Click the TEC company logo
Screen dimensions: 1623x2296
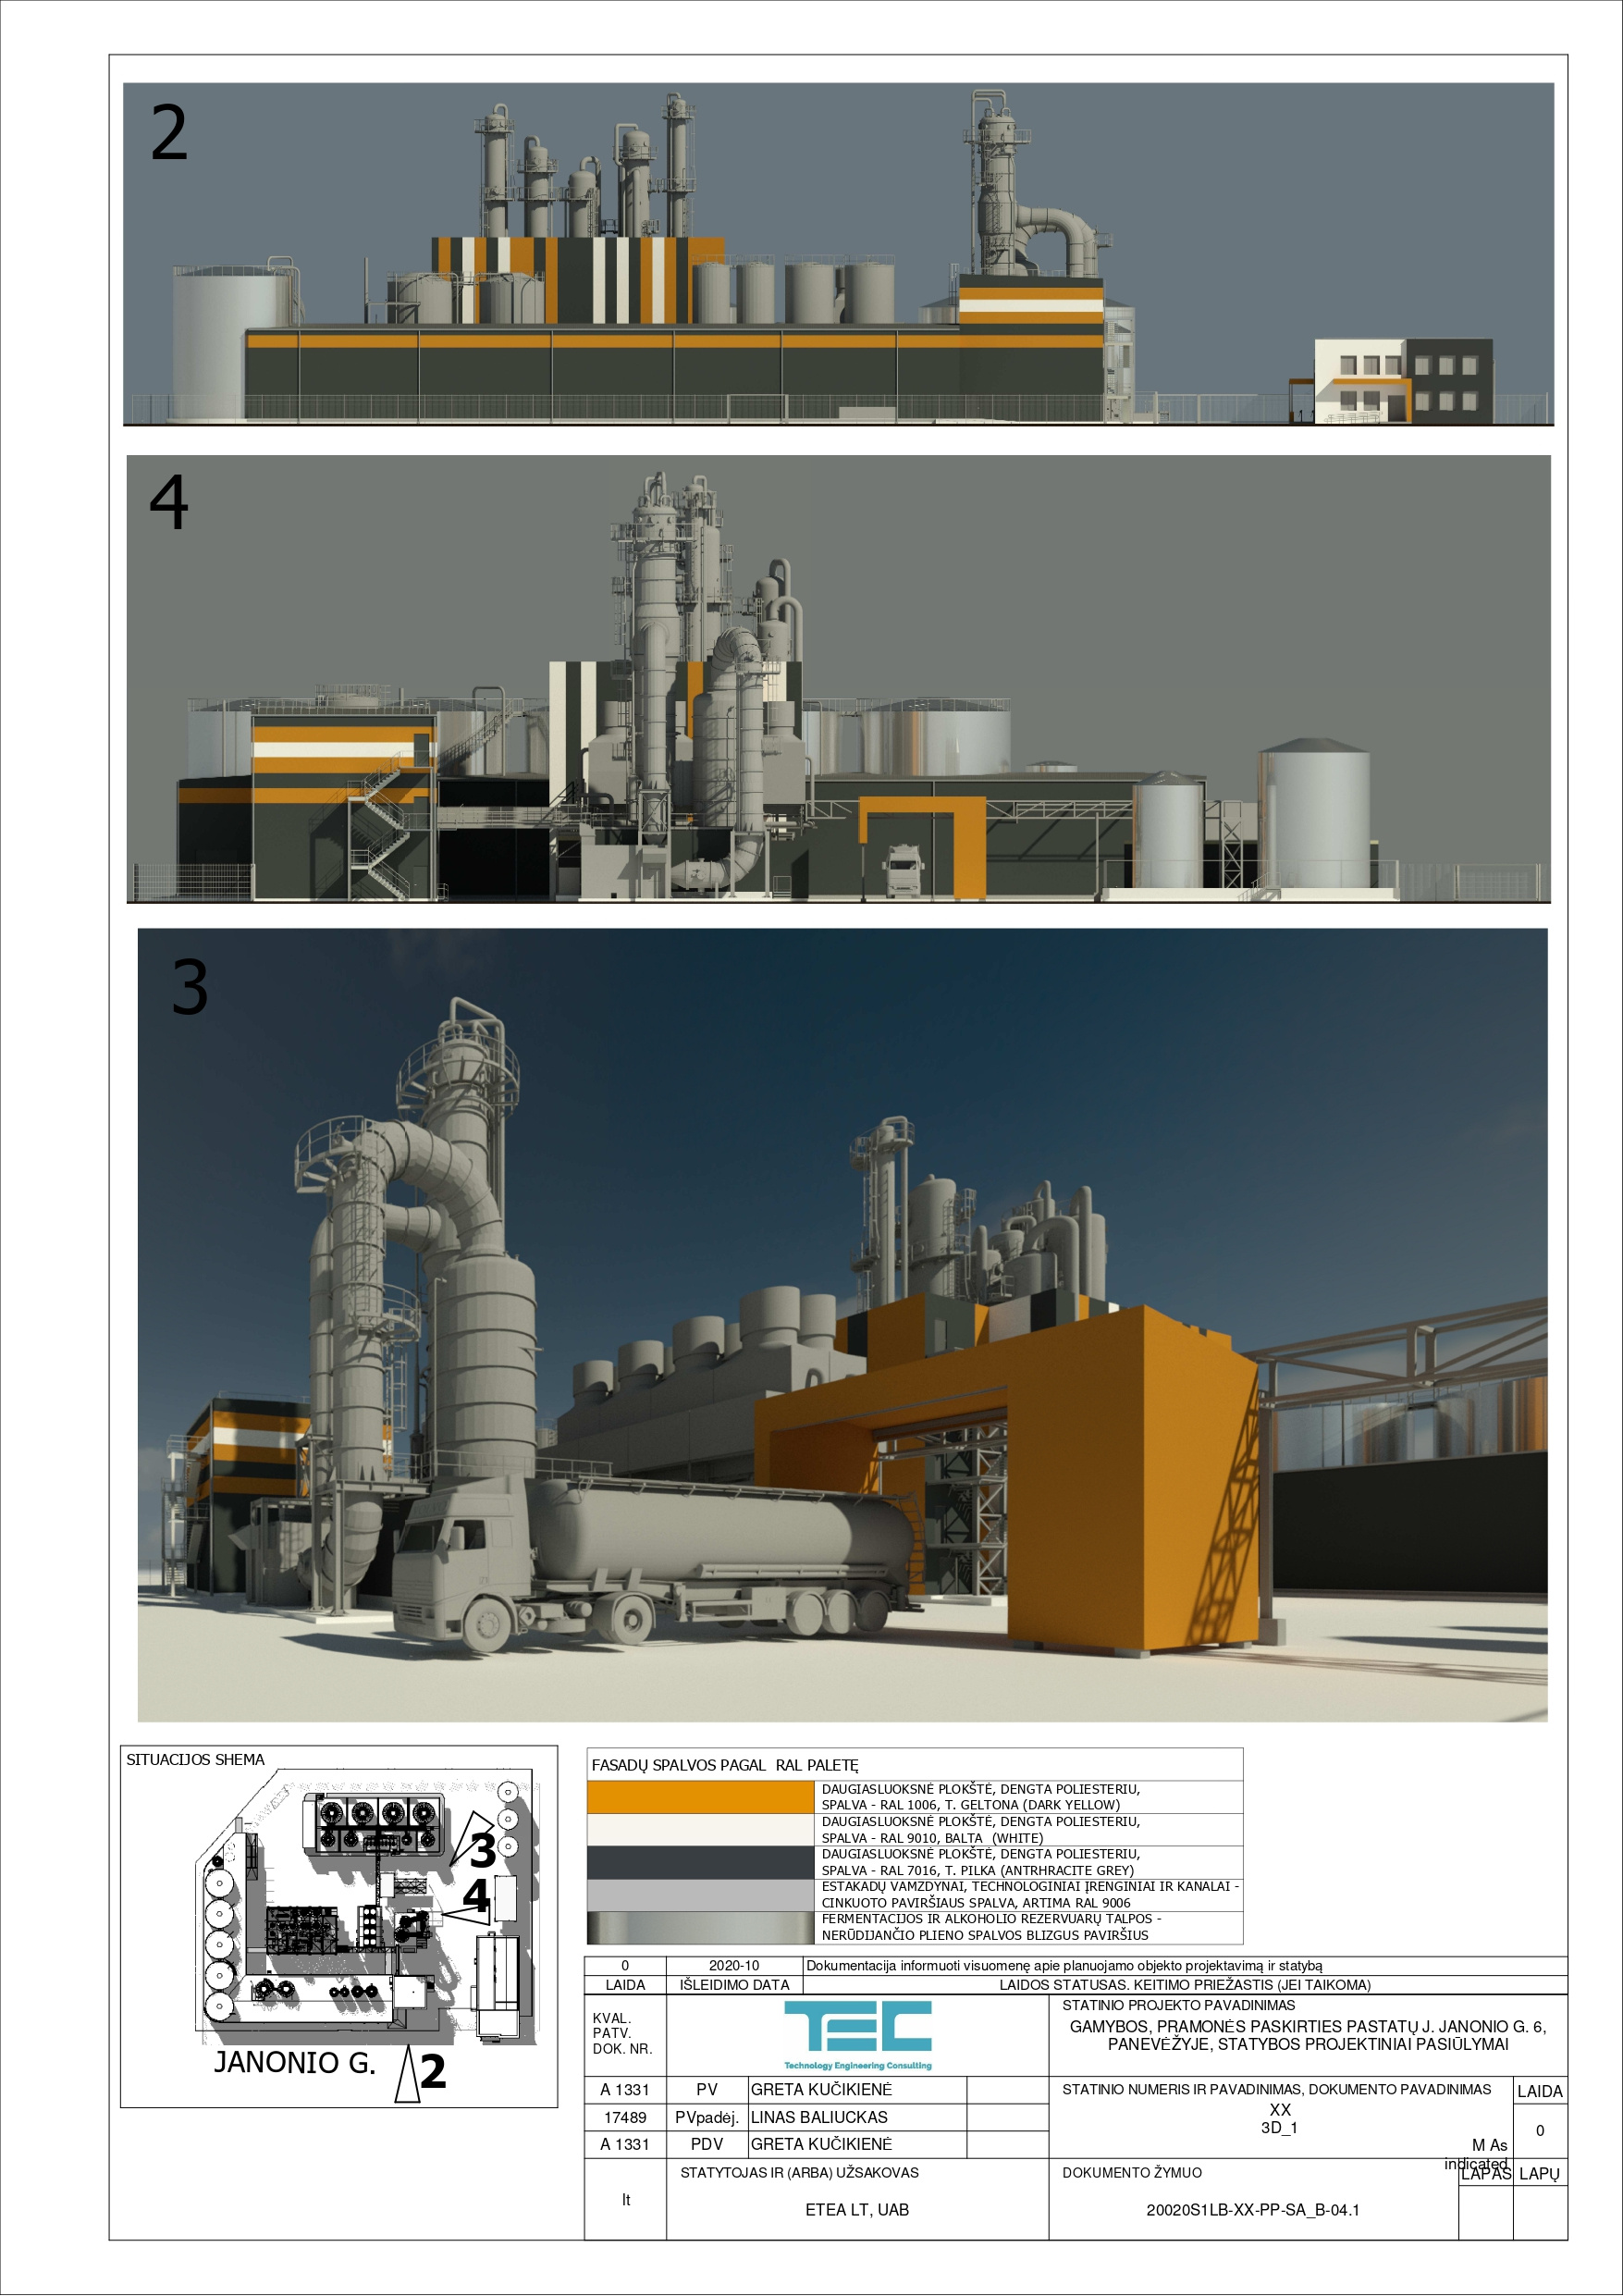tap(857, 2034)
